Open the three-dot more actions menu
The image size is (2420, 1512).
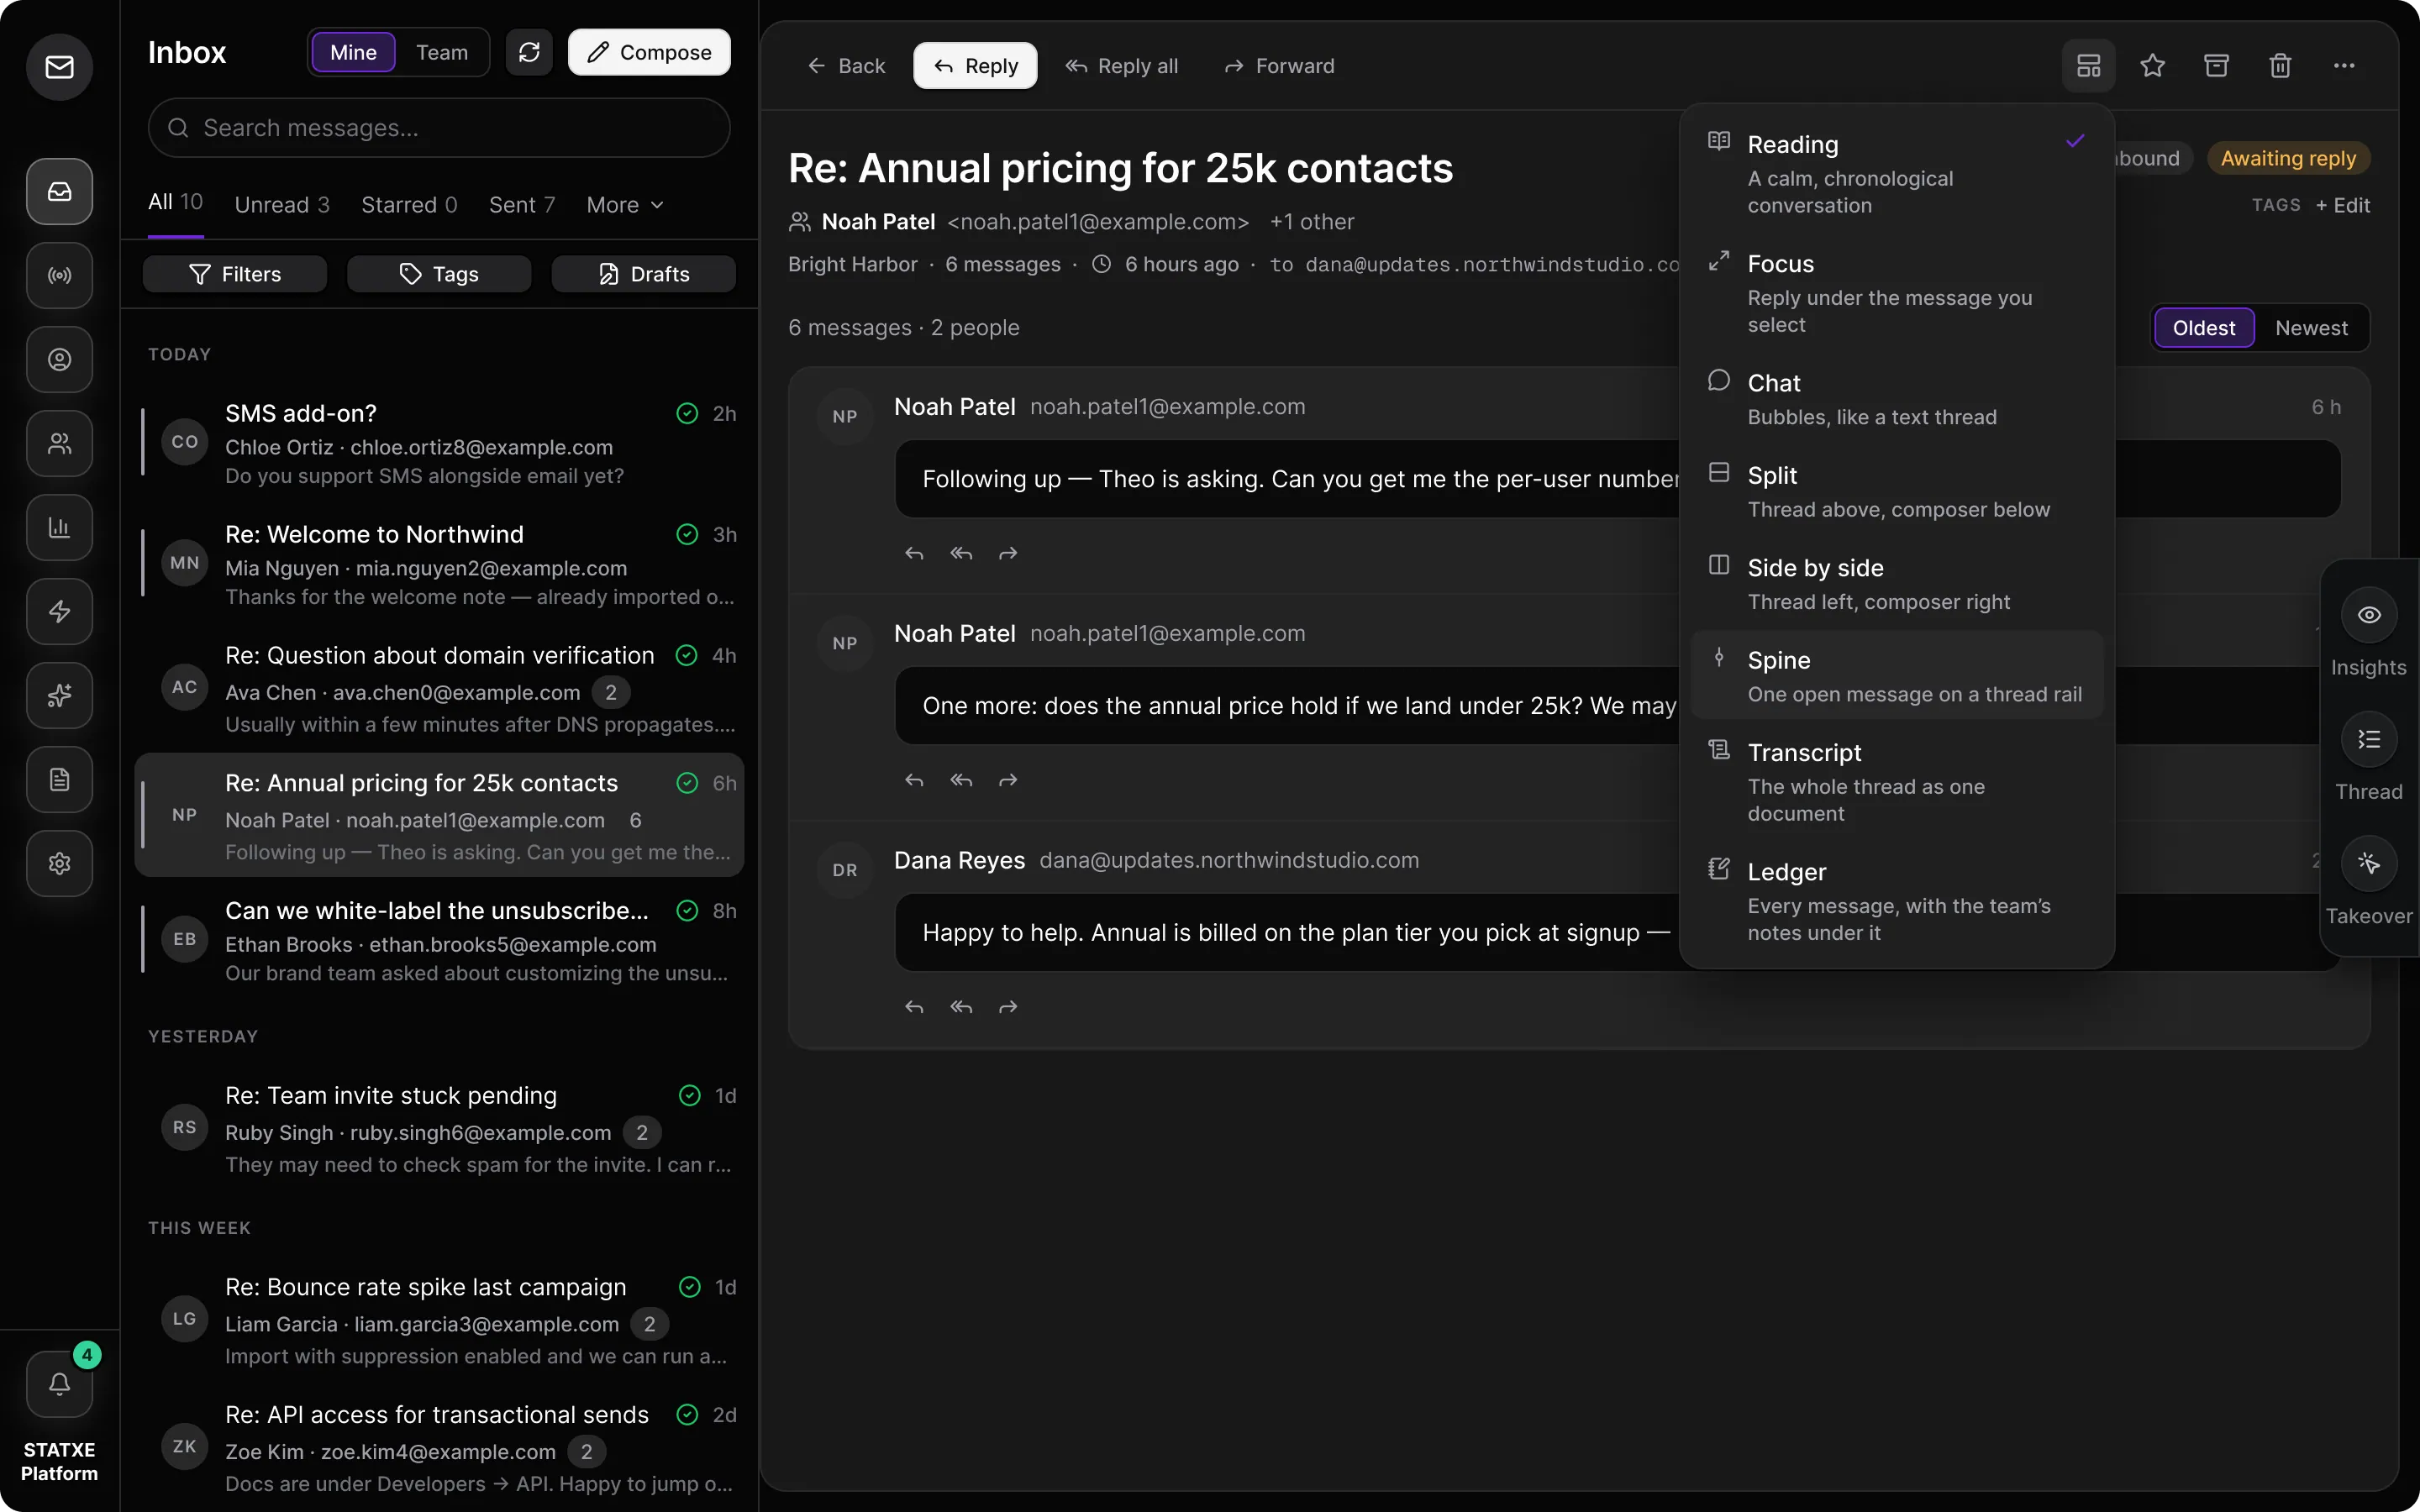coord(2344,66)
